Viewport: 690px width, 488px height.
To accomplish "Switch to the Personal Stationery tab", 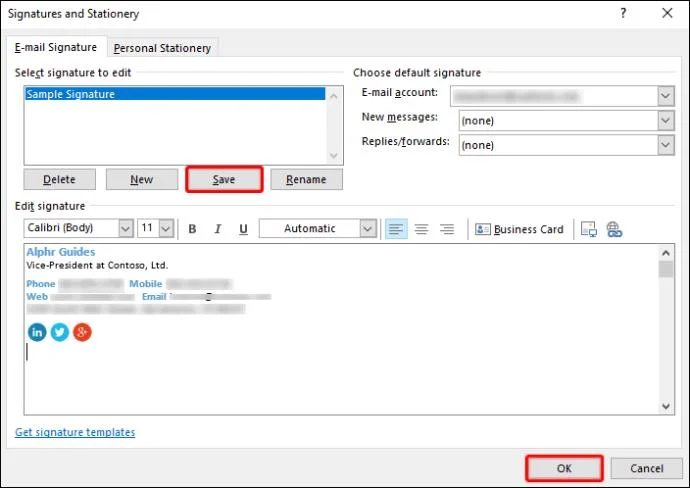I will pos(162,48).
